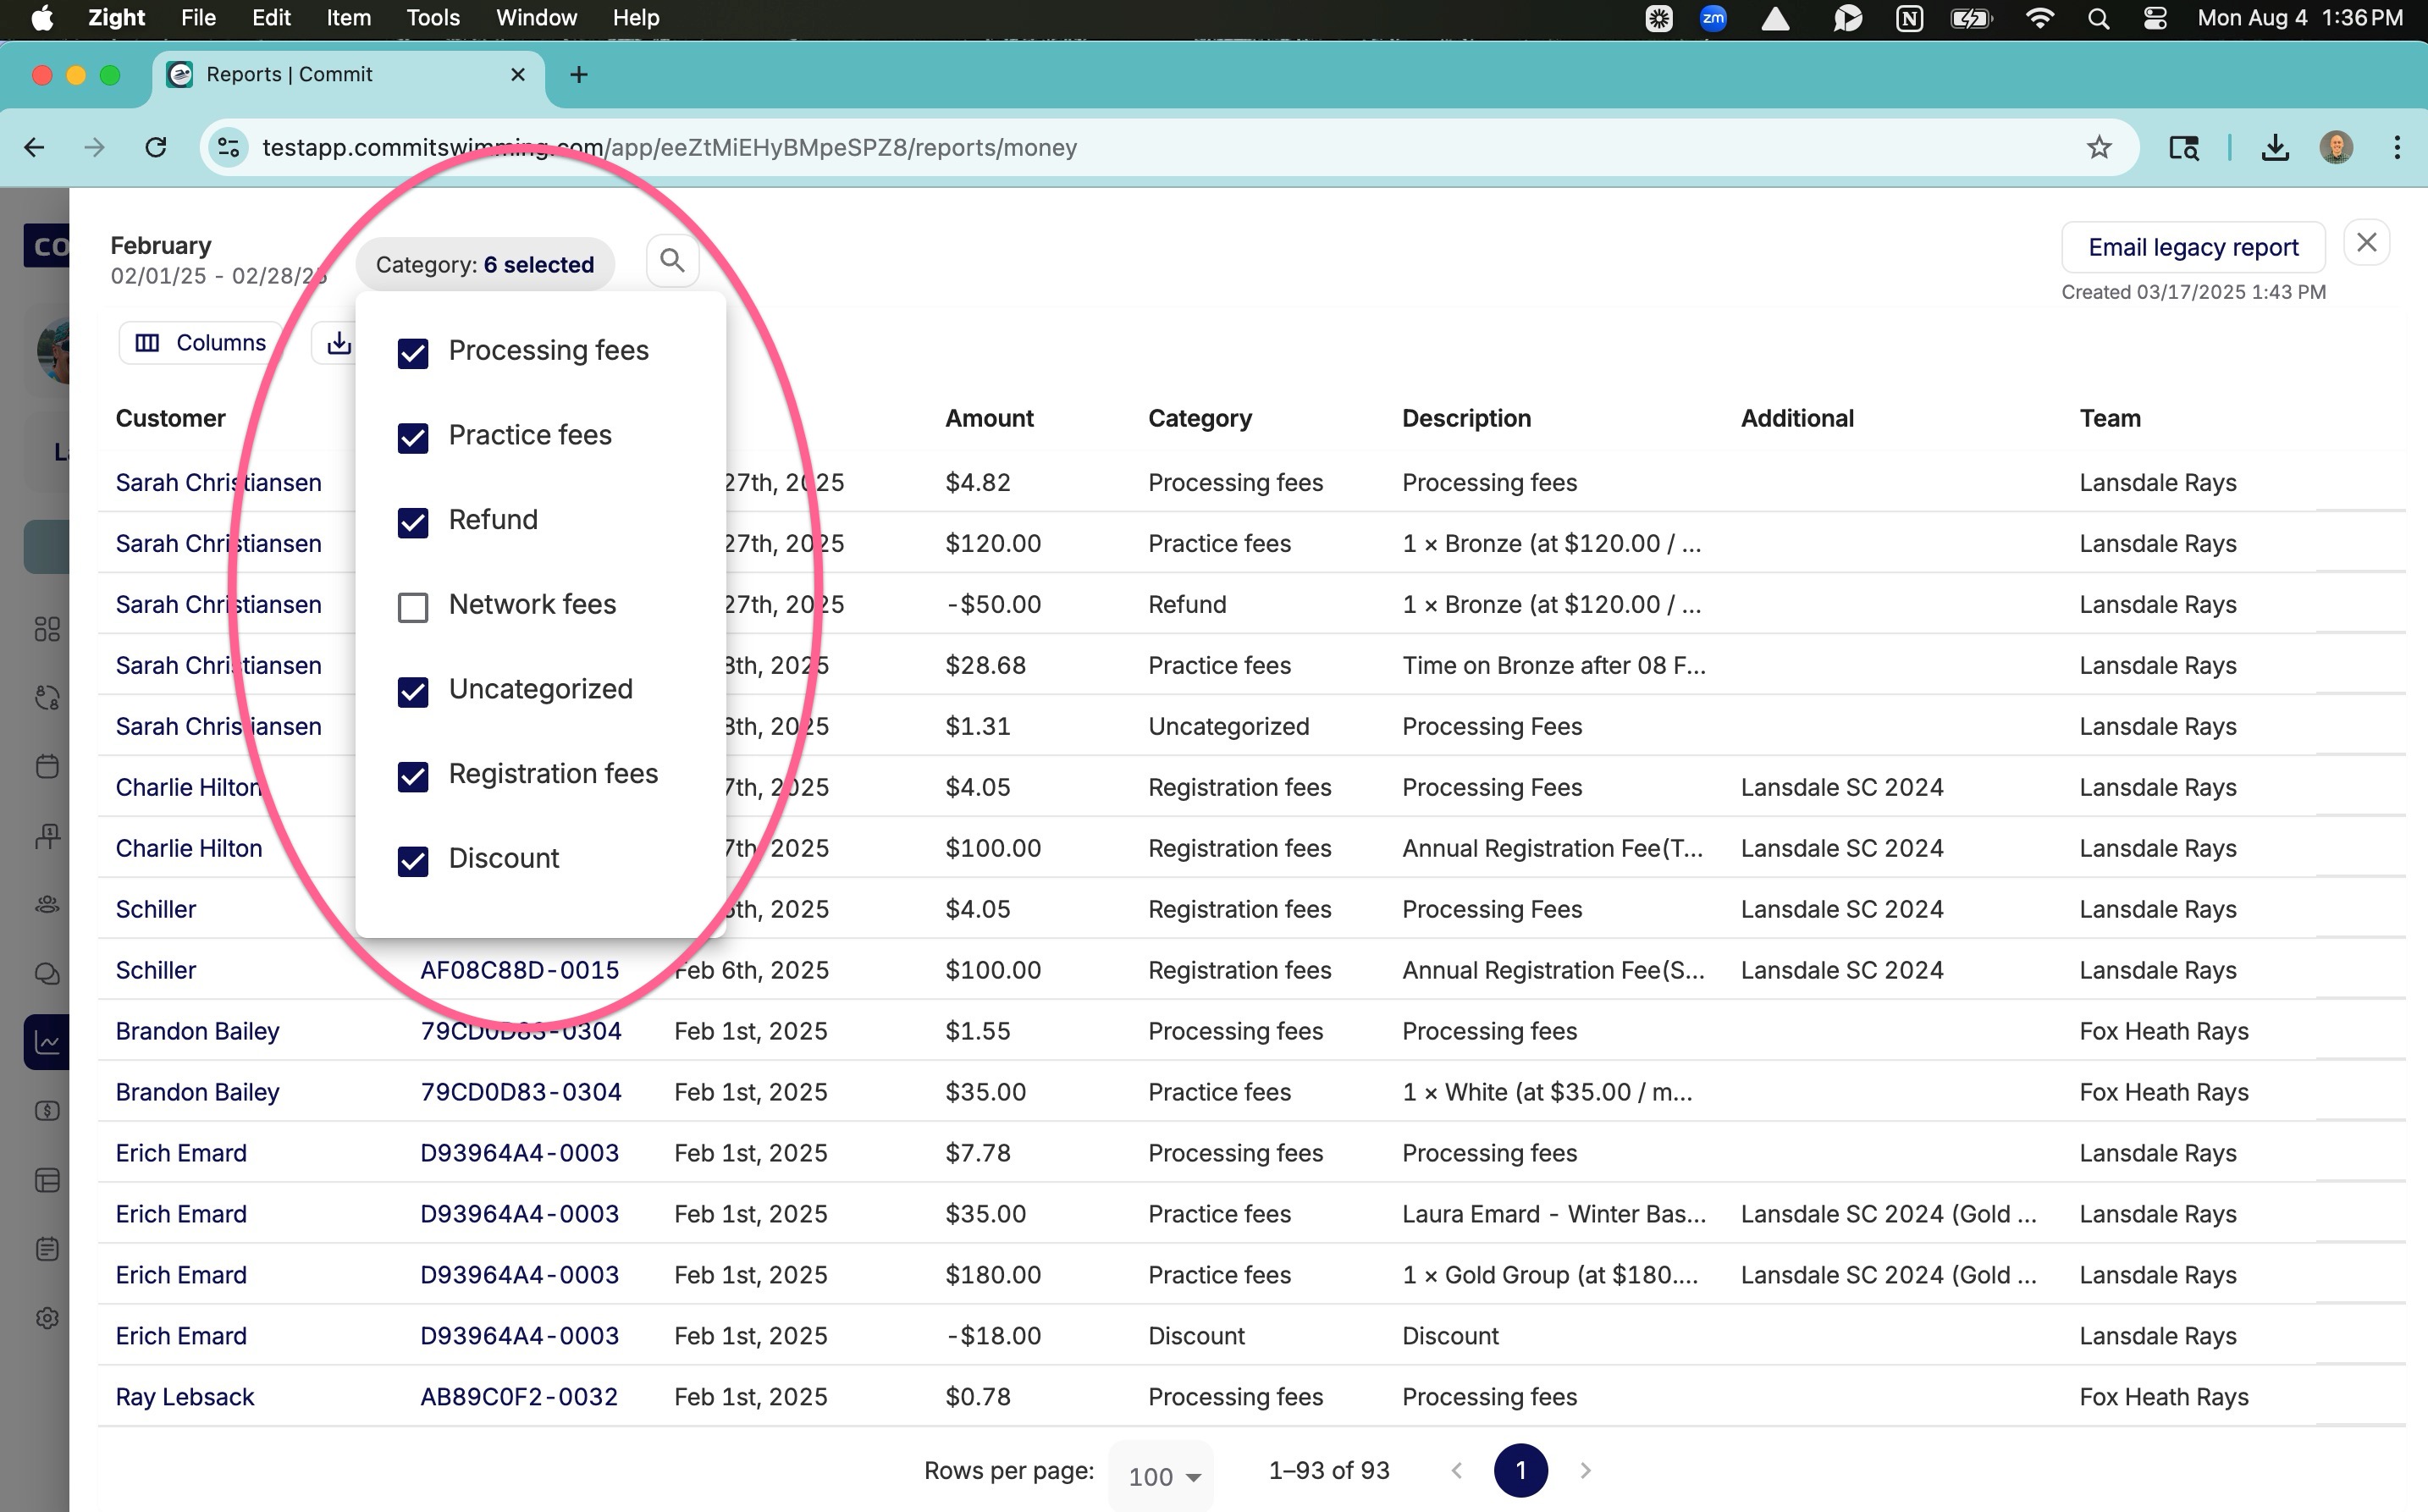Open the Window menu in menu bar
The image size is (2428, 1512).
[x=536, y=18]
